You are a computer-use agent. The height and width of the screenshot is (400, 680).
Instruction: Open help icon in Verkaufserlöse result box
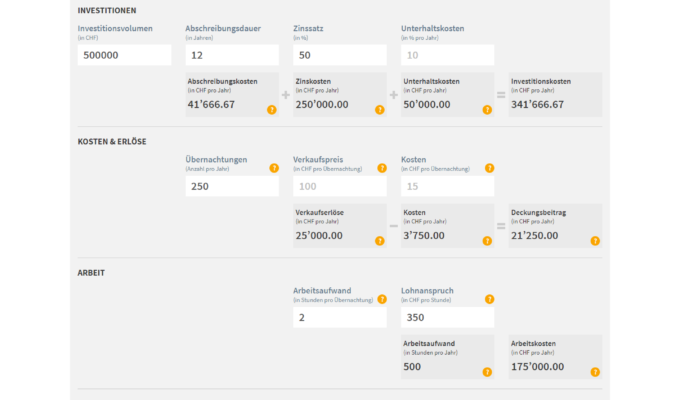point(379,241)
